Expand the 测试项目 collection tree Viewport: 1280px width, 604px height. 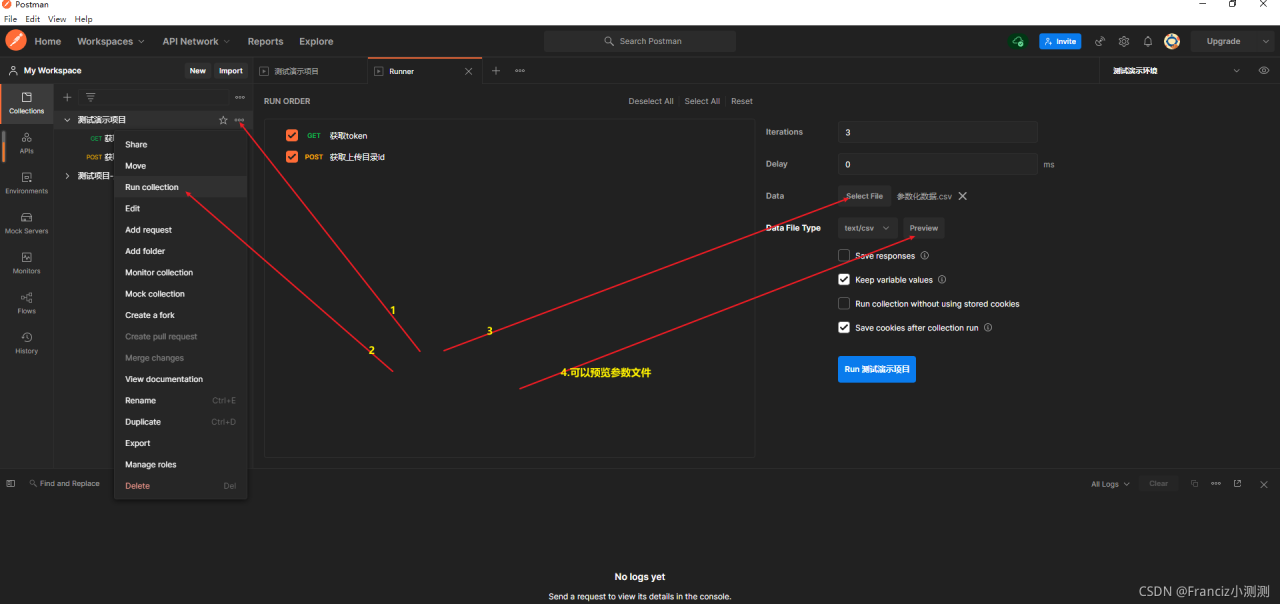coord(67,176)
